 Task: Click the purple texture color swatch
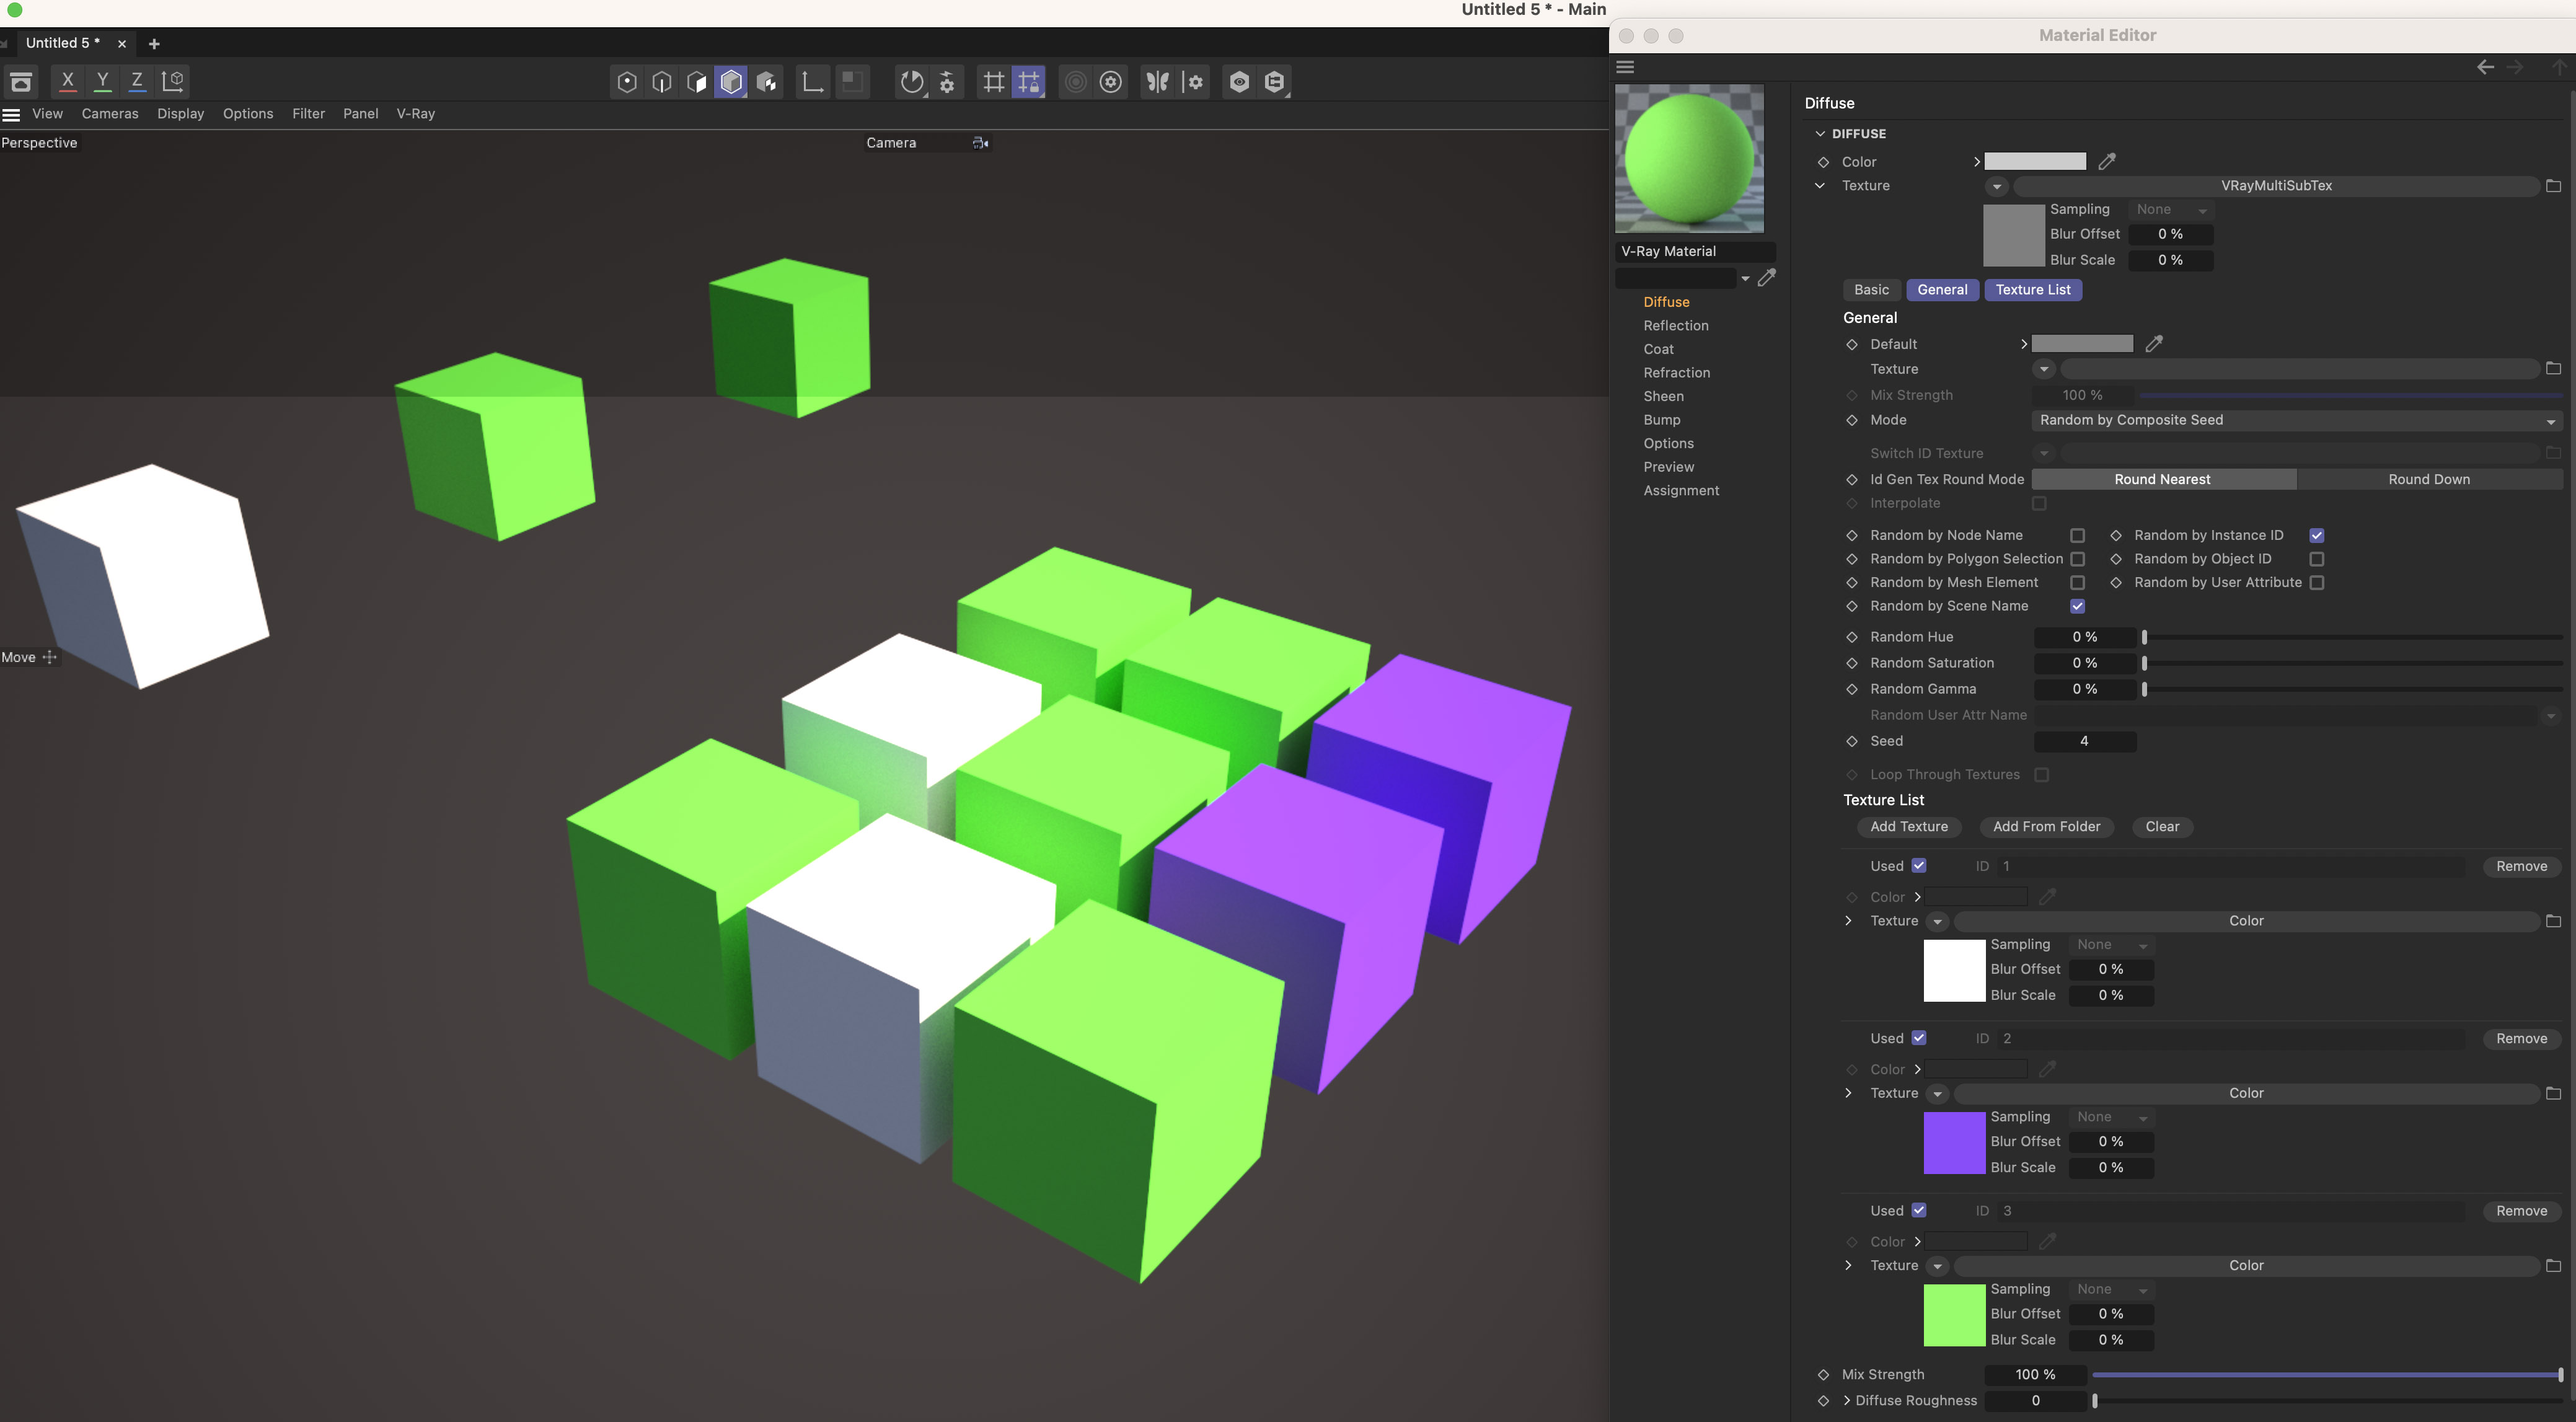(x=1953, y=1143)
